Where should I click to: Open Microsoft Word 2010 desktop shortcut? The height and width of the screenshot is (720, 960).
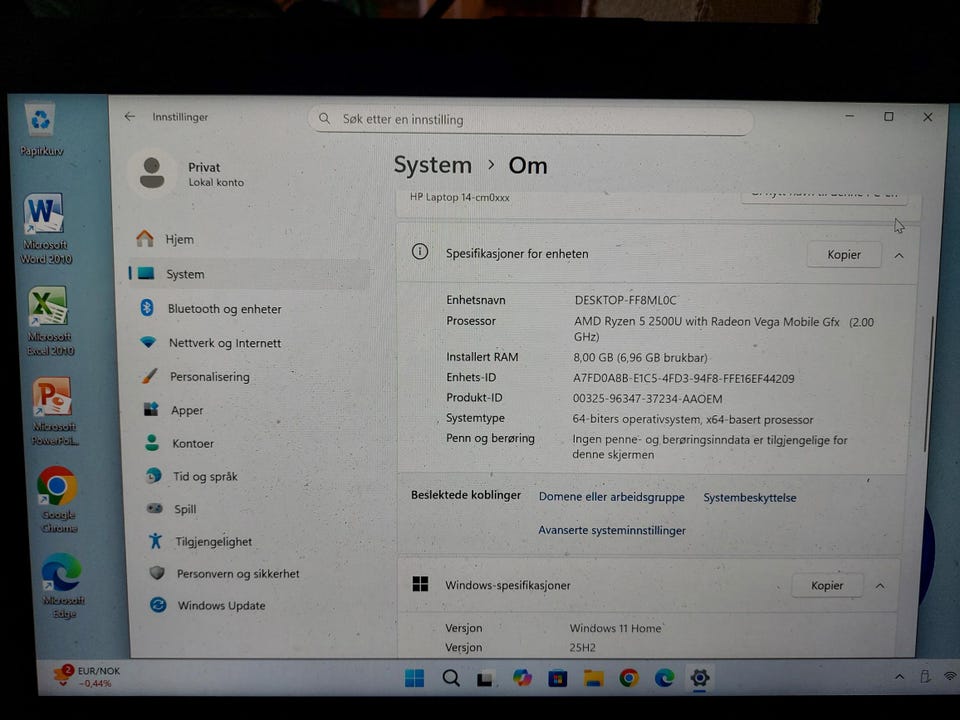45,228
